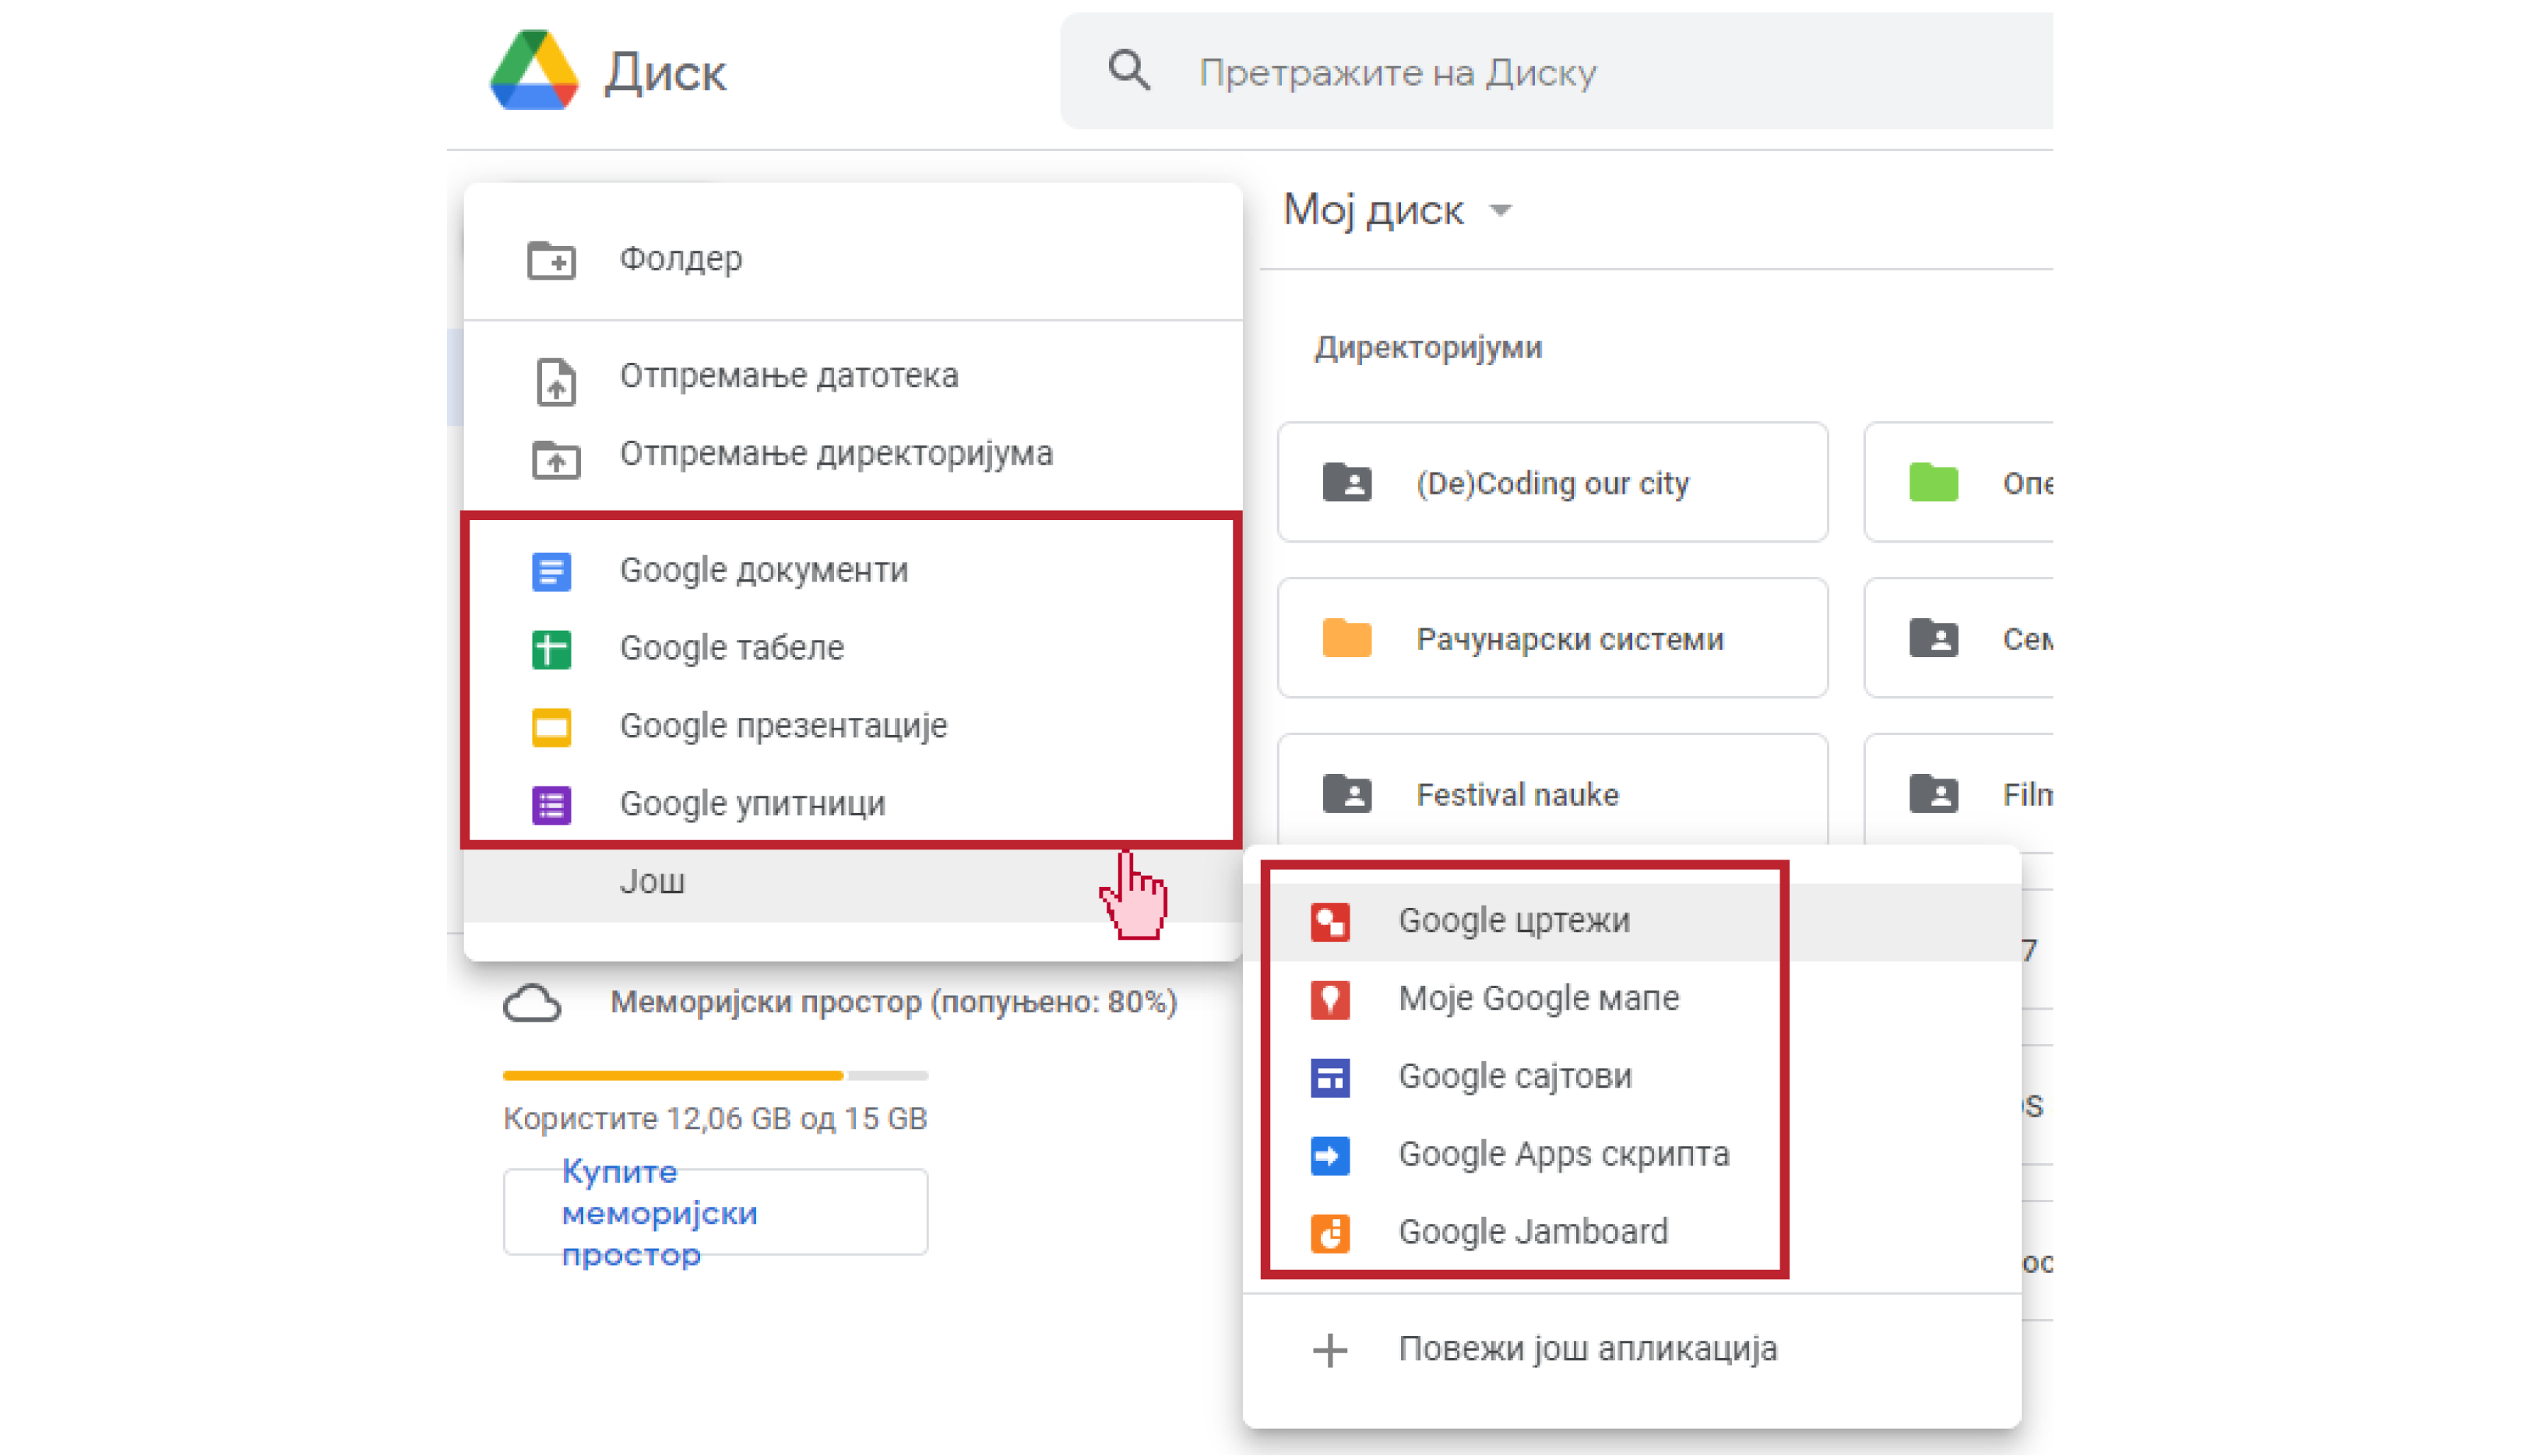2531x1456 pixels.
Task: Click Google Apps скрипта menu item
Action: (1562, 1155)
